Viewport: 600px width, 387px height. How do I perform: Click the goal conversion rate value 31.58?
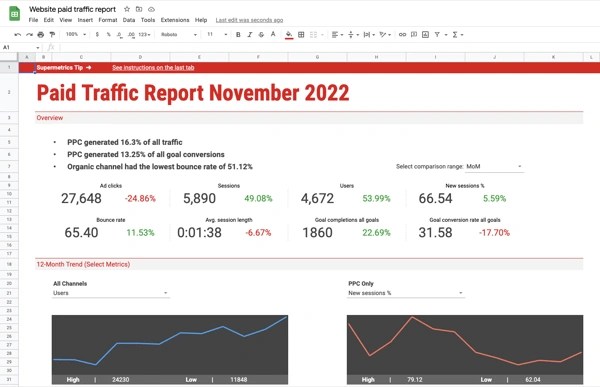click(435, 232)
